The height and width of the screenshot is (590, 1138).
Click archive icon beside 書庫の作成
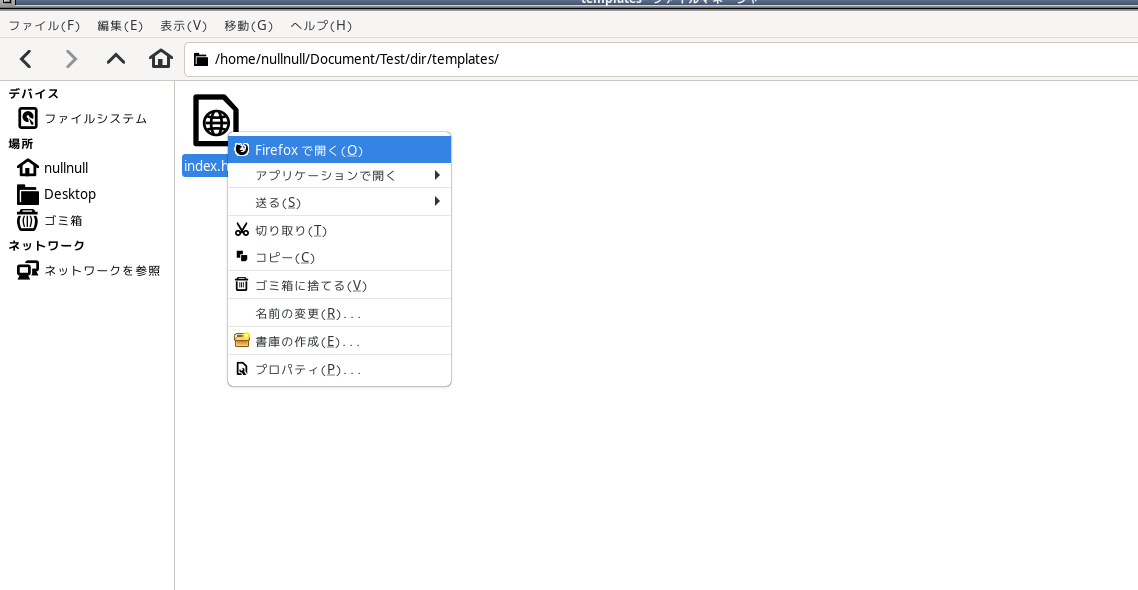[x=242, y=340]
